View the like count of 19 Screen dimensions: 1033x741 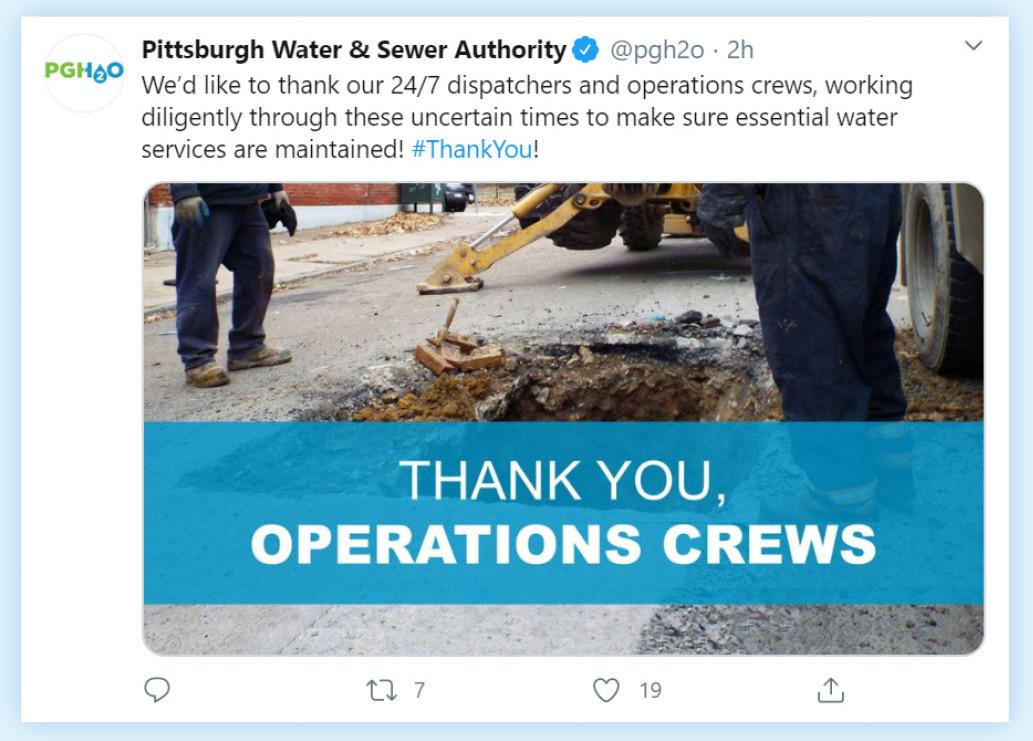(650, 690)
